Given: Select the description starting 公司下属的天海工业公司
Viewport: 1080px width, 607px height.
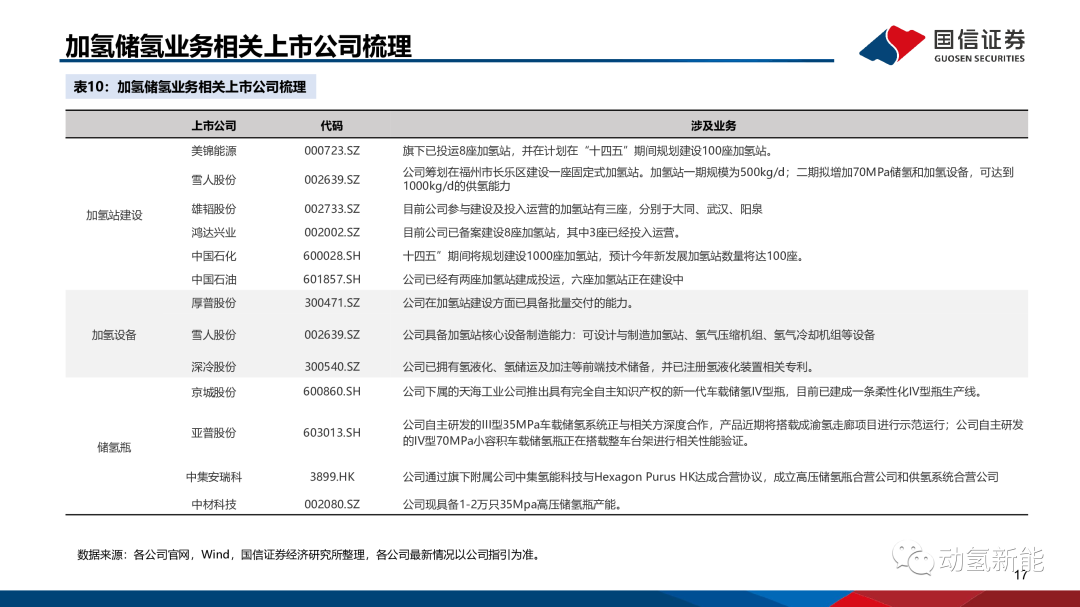Looking at the screenshot, I should click(x=694, y=392).
